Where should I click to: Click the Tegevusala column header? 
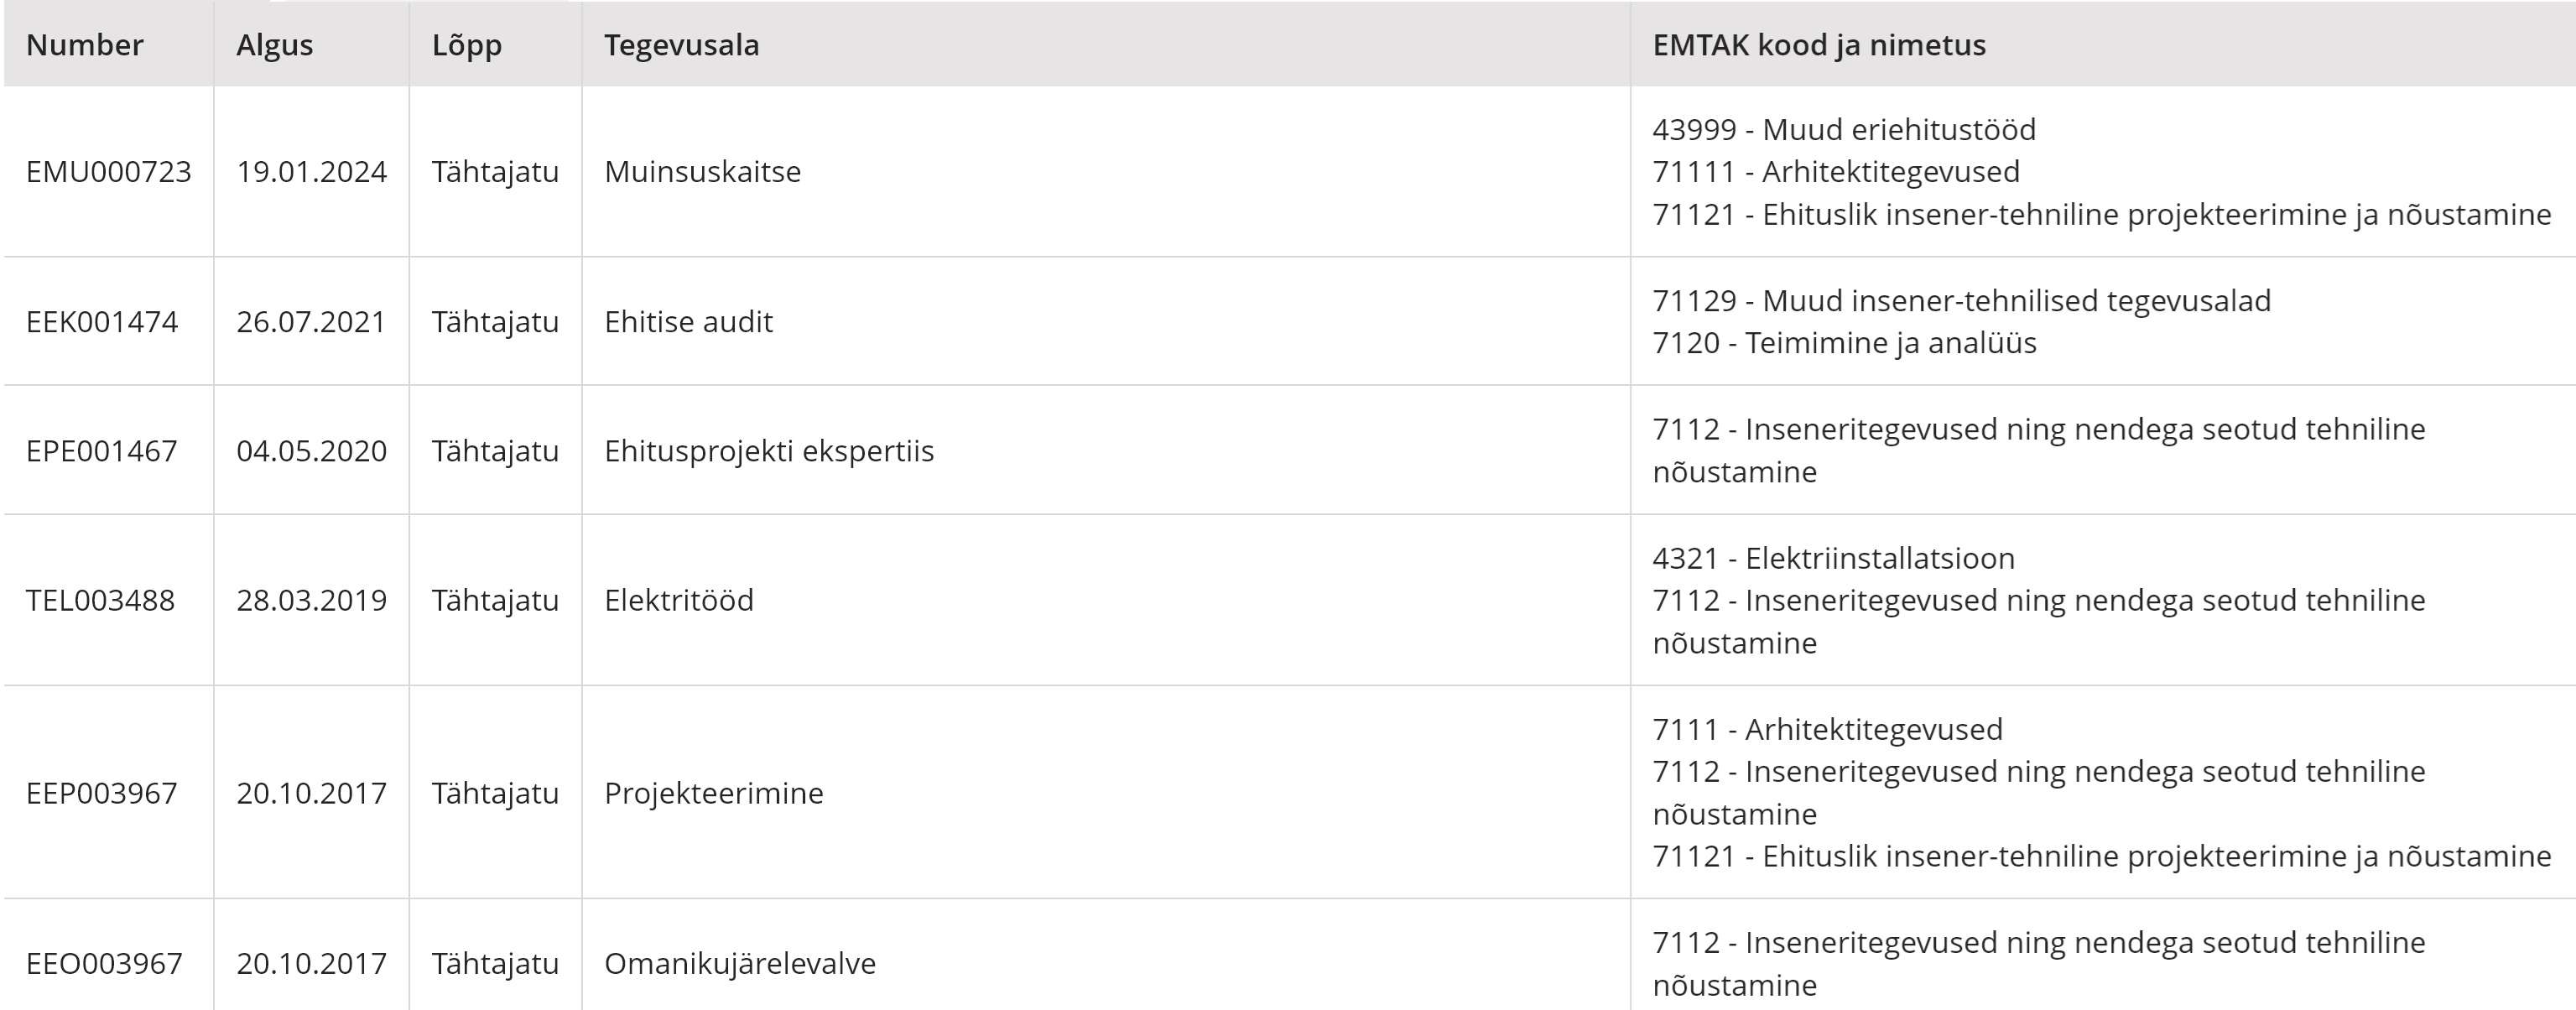pyautogui.click(x=681, y=45)
